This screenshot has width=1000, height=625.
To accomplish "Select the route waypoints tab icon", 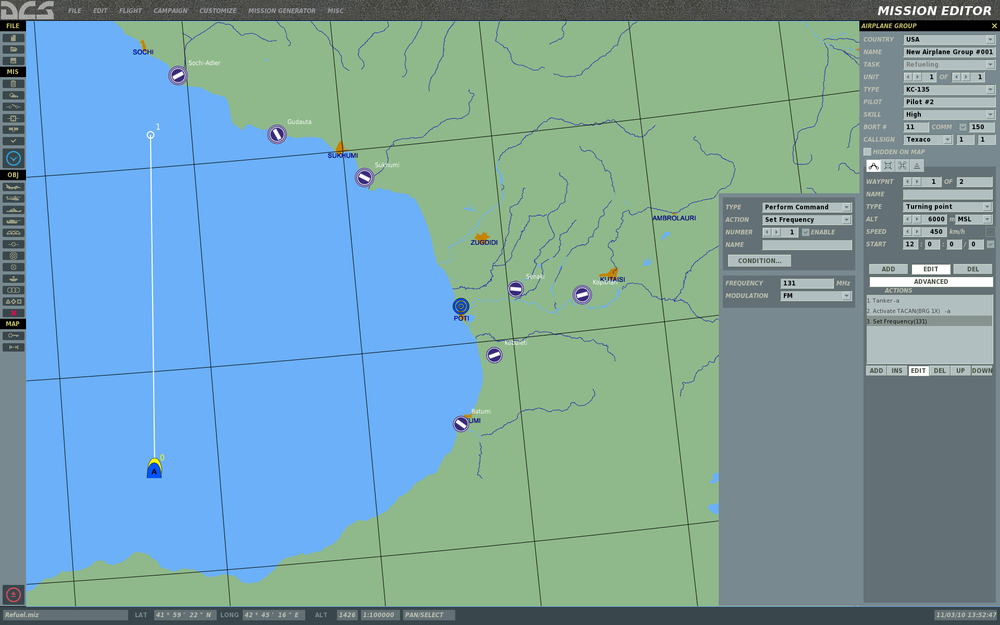I will [873, 165].
